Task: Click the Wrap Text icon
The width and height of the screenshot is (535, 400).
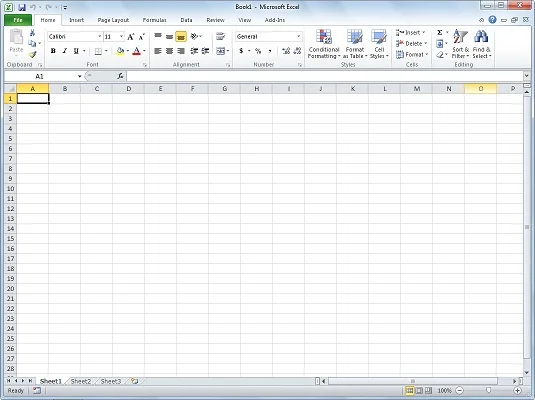Action: [x=220, y=36]
